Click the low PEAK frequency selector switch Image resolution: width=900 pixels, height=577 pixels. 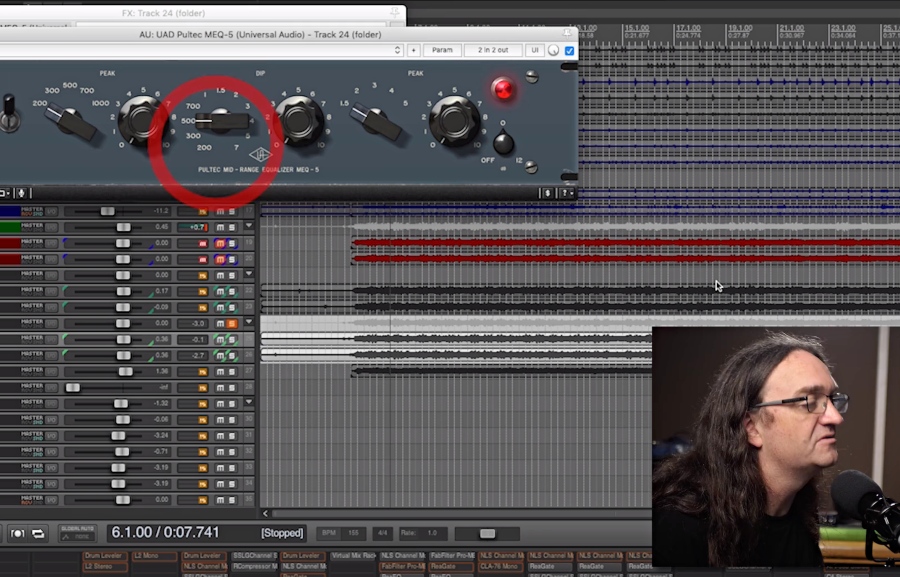coord(72,120)
